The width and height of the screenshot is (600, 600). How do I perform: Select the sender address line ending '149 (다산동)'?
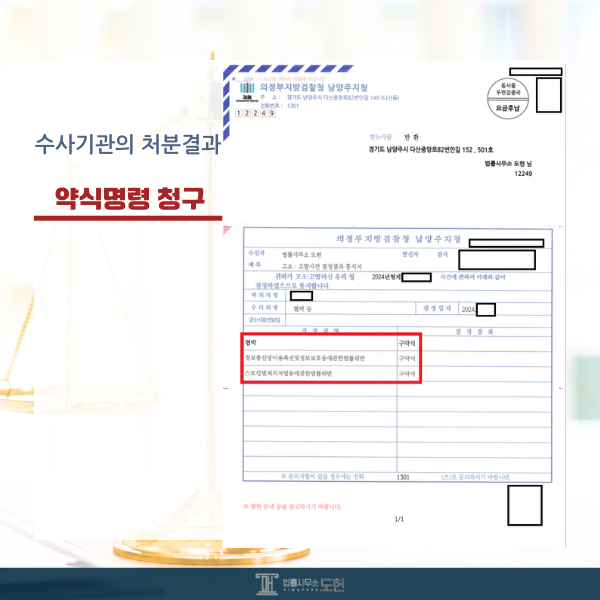point(330,98)
